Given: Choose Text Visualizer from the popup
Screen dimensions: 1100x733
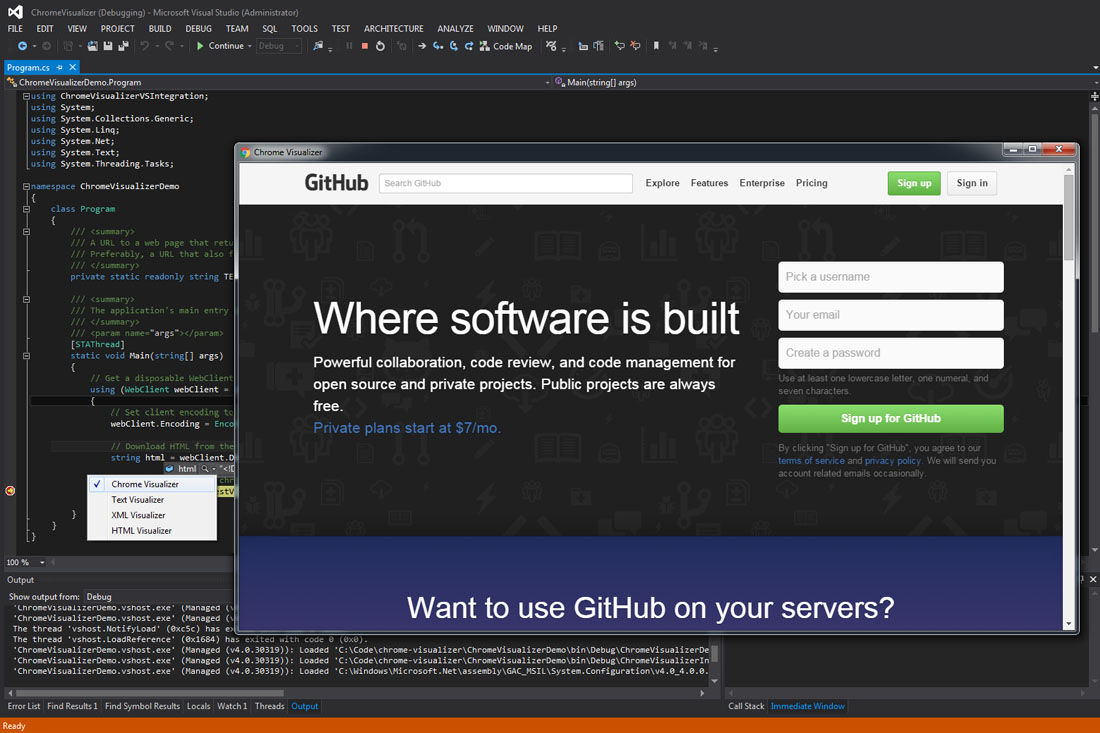Looking at the screenshot, I should 152,499.
